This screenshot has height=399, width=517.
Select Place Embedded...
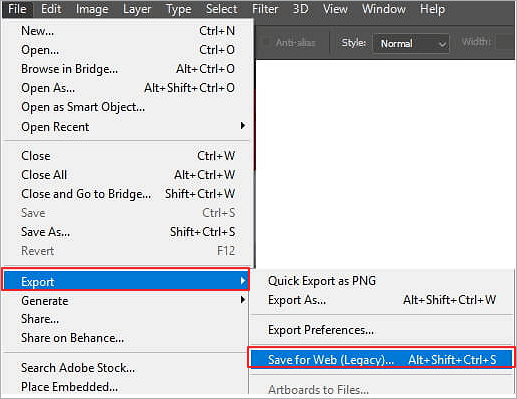click(x=126, y=387)
